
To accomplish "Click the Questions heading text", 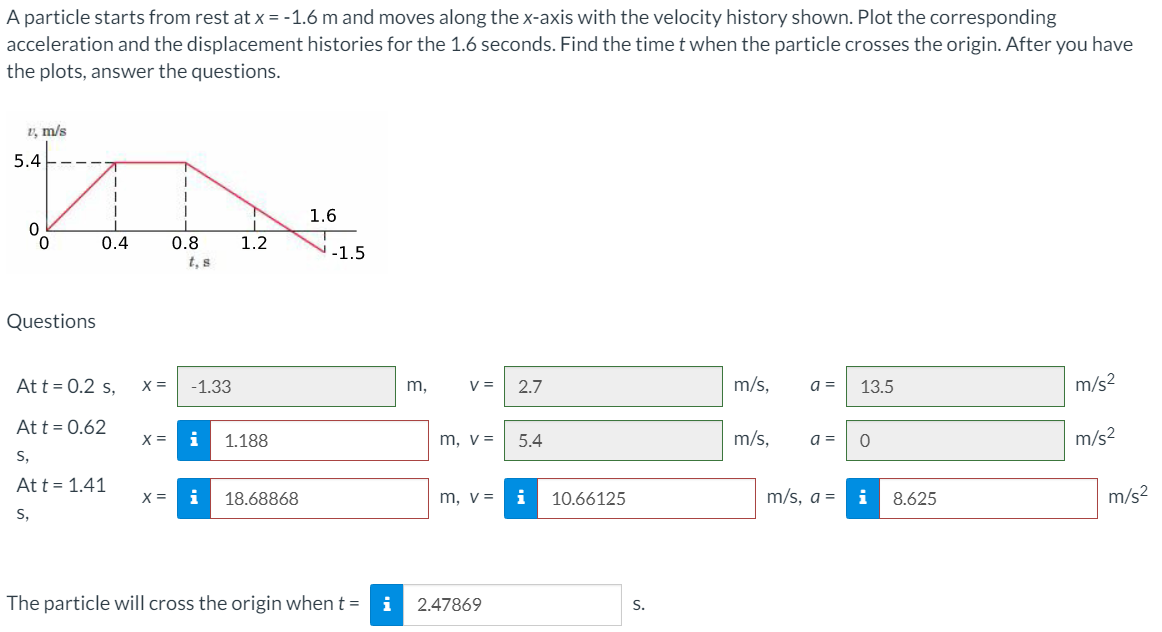I will 50,321.
